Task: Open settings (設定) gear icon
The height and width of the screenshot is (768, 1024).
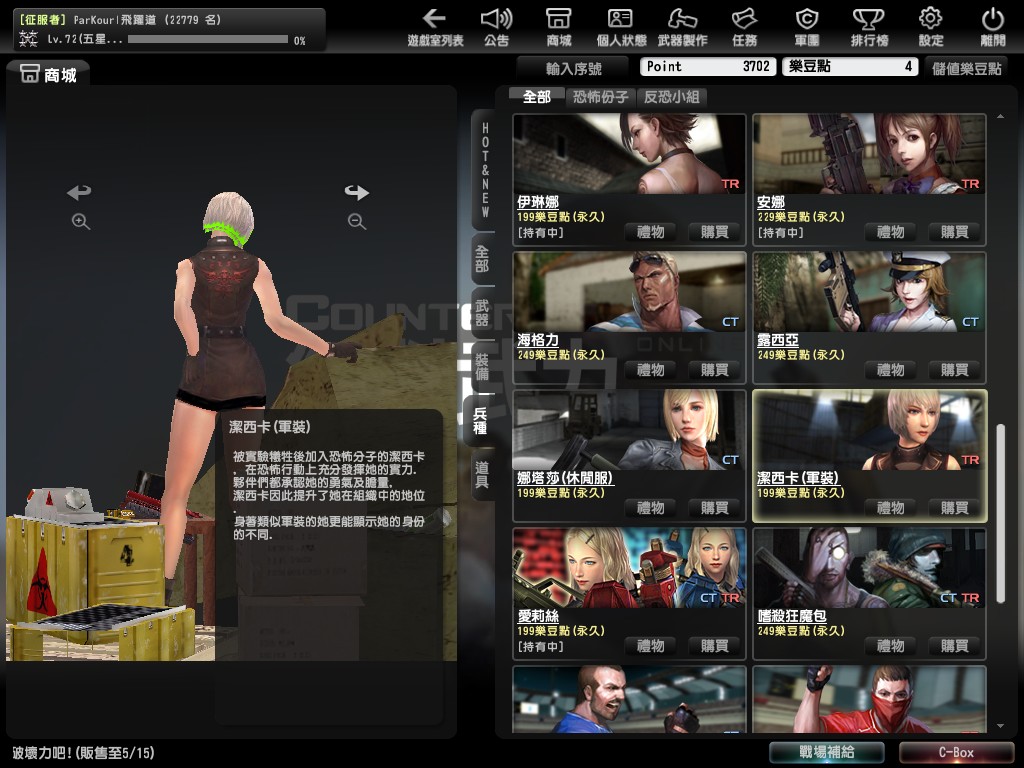Action: coord(930,27)
